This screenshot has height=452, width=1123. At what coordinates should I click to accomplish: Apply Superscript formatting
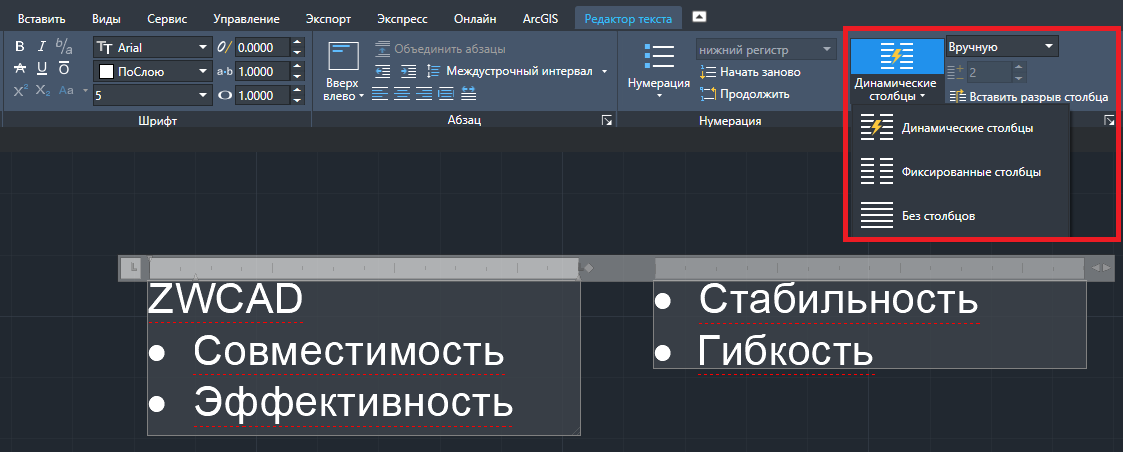20,91
